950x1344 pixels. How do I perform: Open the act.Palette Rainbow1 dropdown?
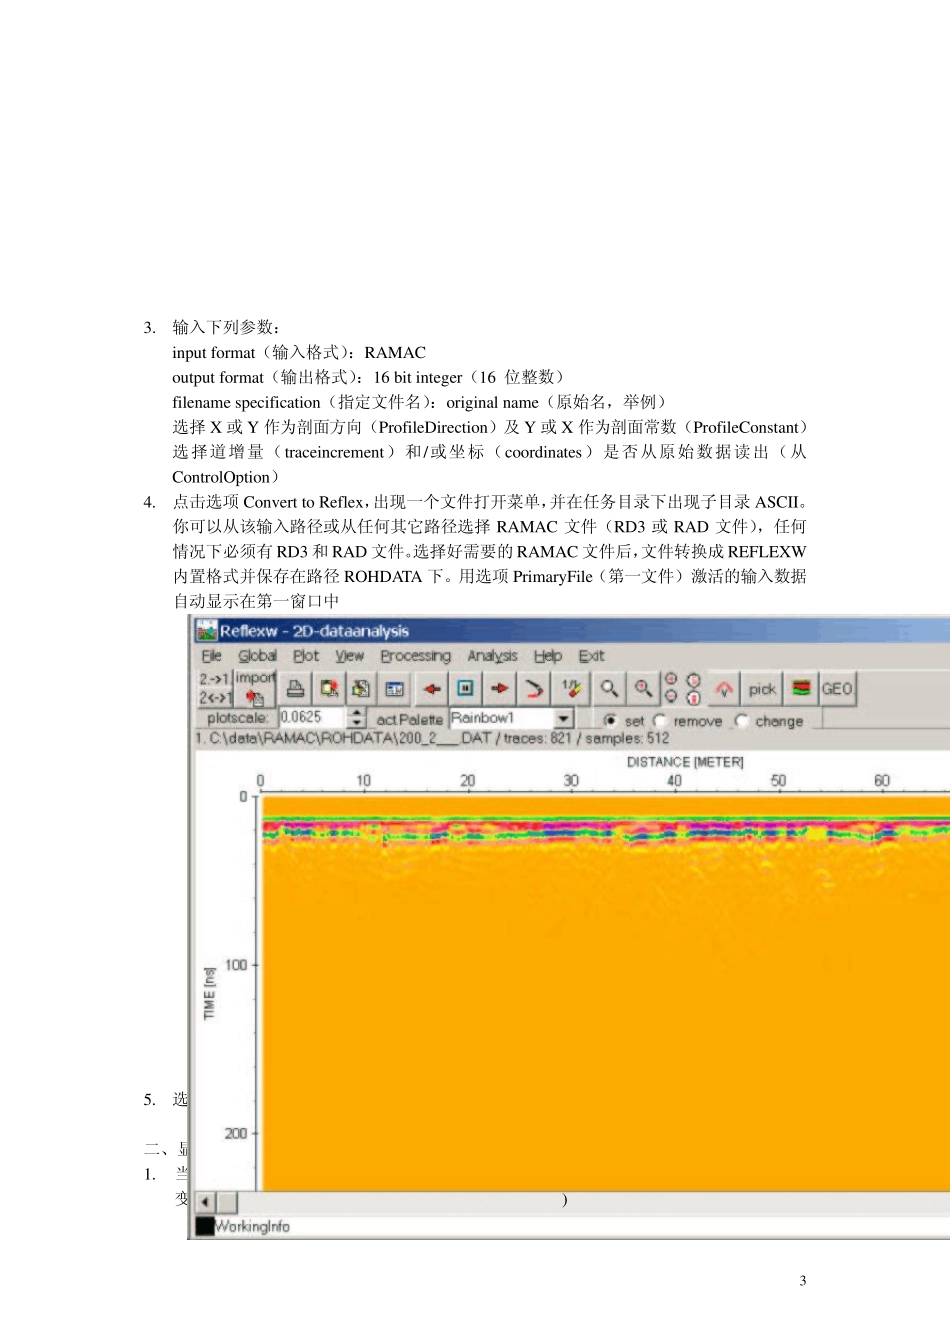pyautogui.click(x=563, y=719)
